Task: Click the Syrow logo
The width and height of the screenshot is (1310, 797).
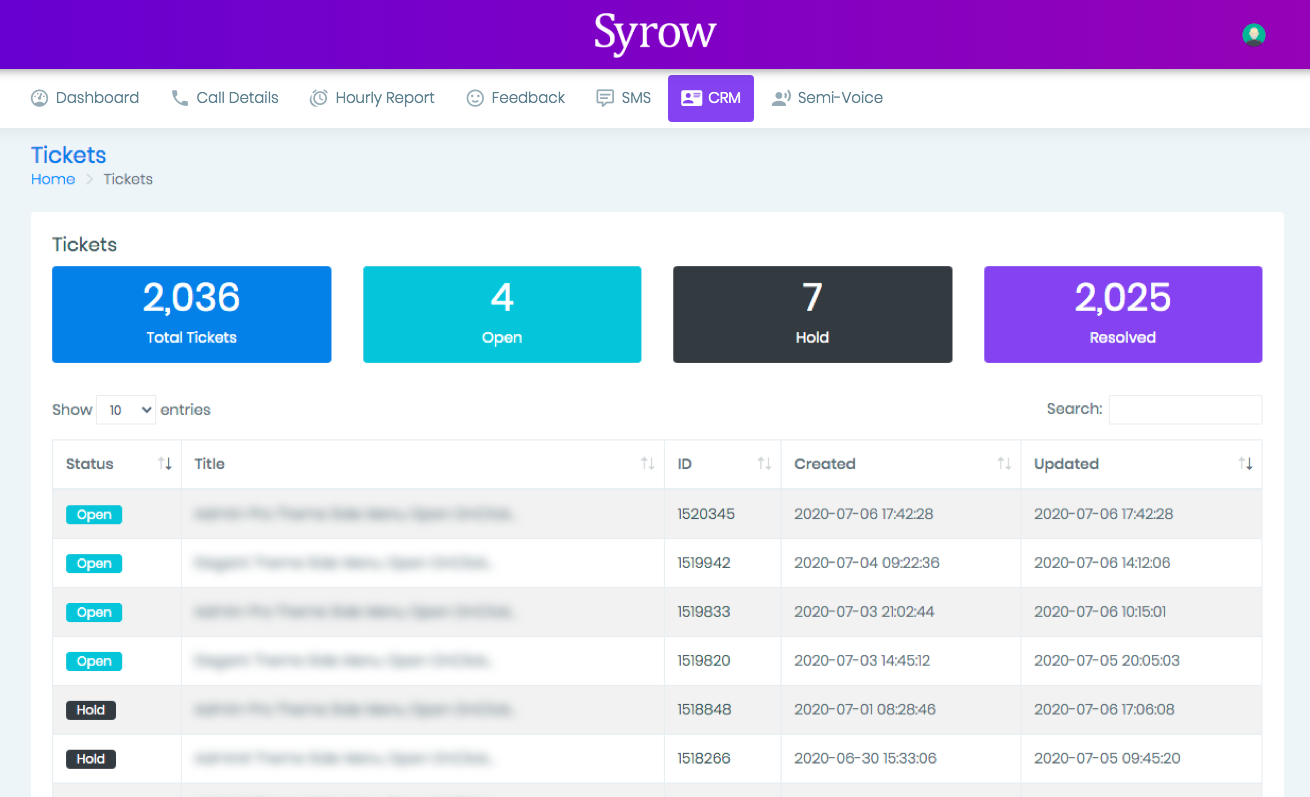Action: pos(655,33)
